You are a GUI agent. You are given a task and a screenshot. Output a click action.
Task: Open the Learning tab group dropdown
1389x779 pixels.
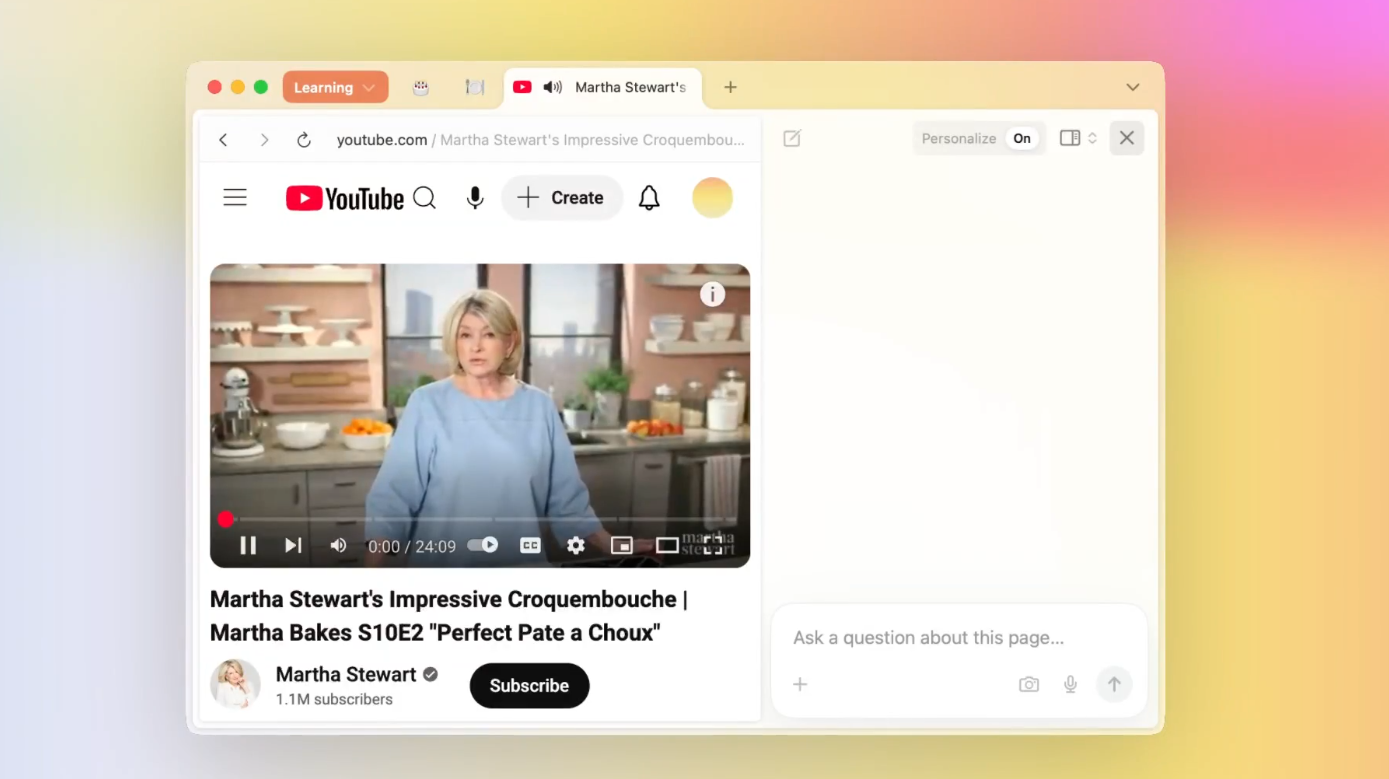pyautogui.click(x=335, y=87)
